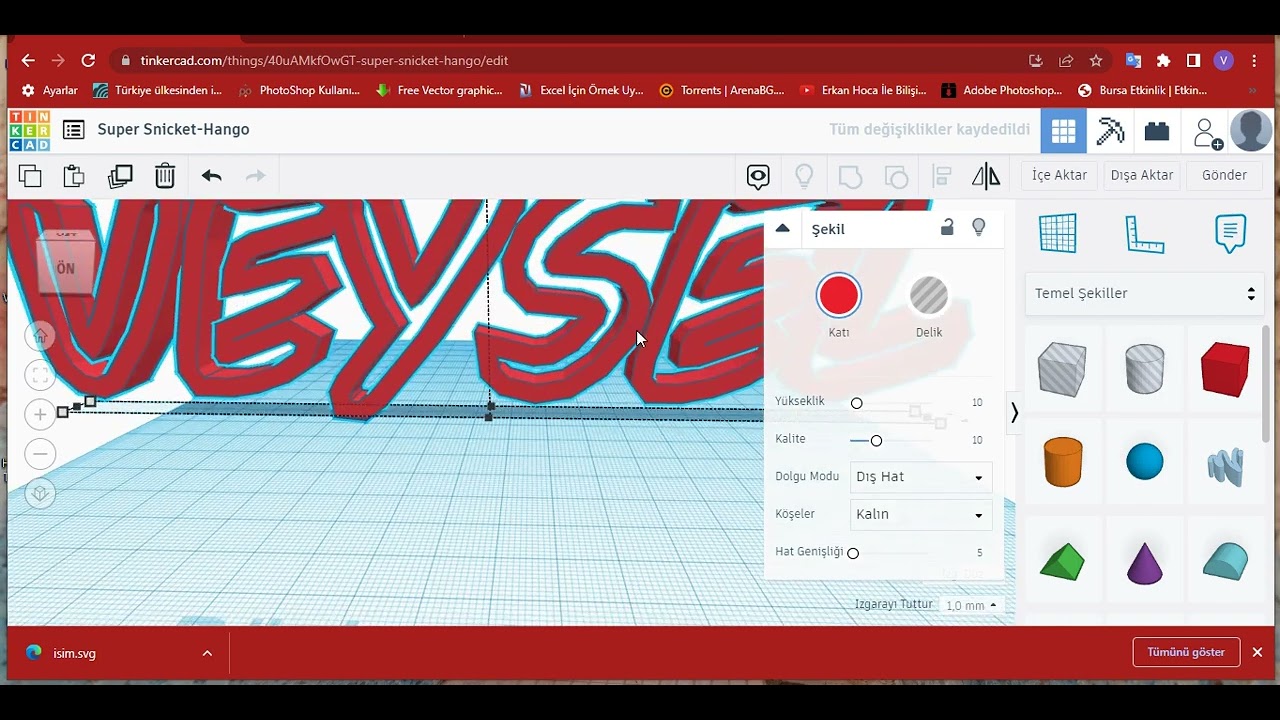Screen dimensions: 1280x720
Task: Open the Dolgu Modu dropdown
Action: click(x=921, y=477)
